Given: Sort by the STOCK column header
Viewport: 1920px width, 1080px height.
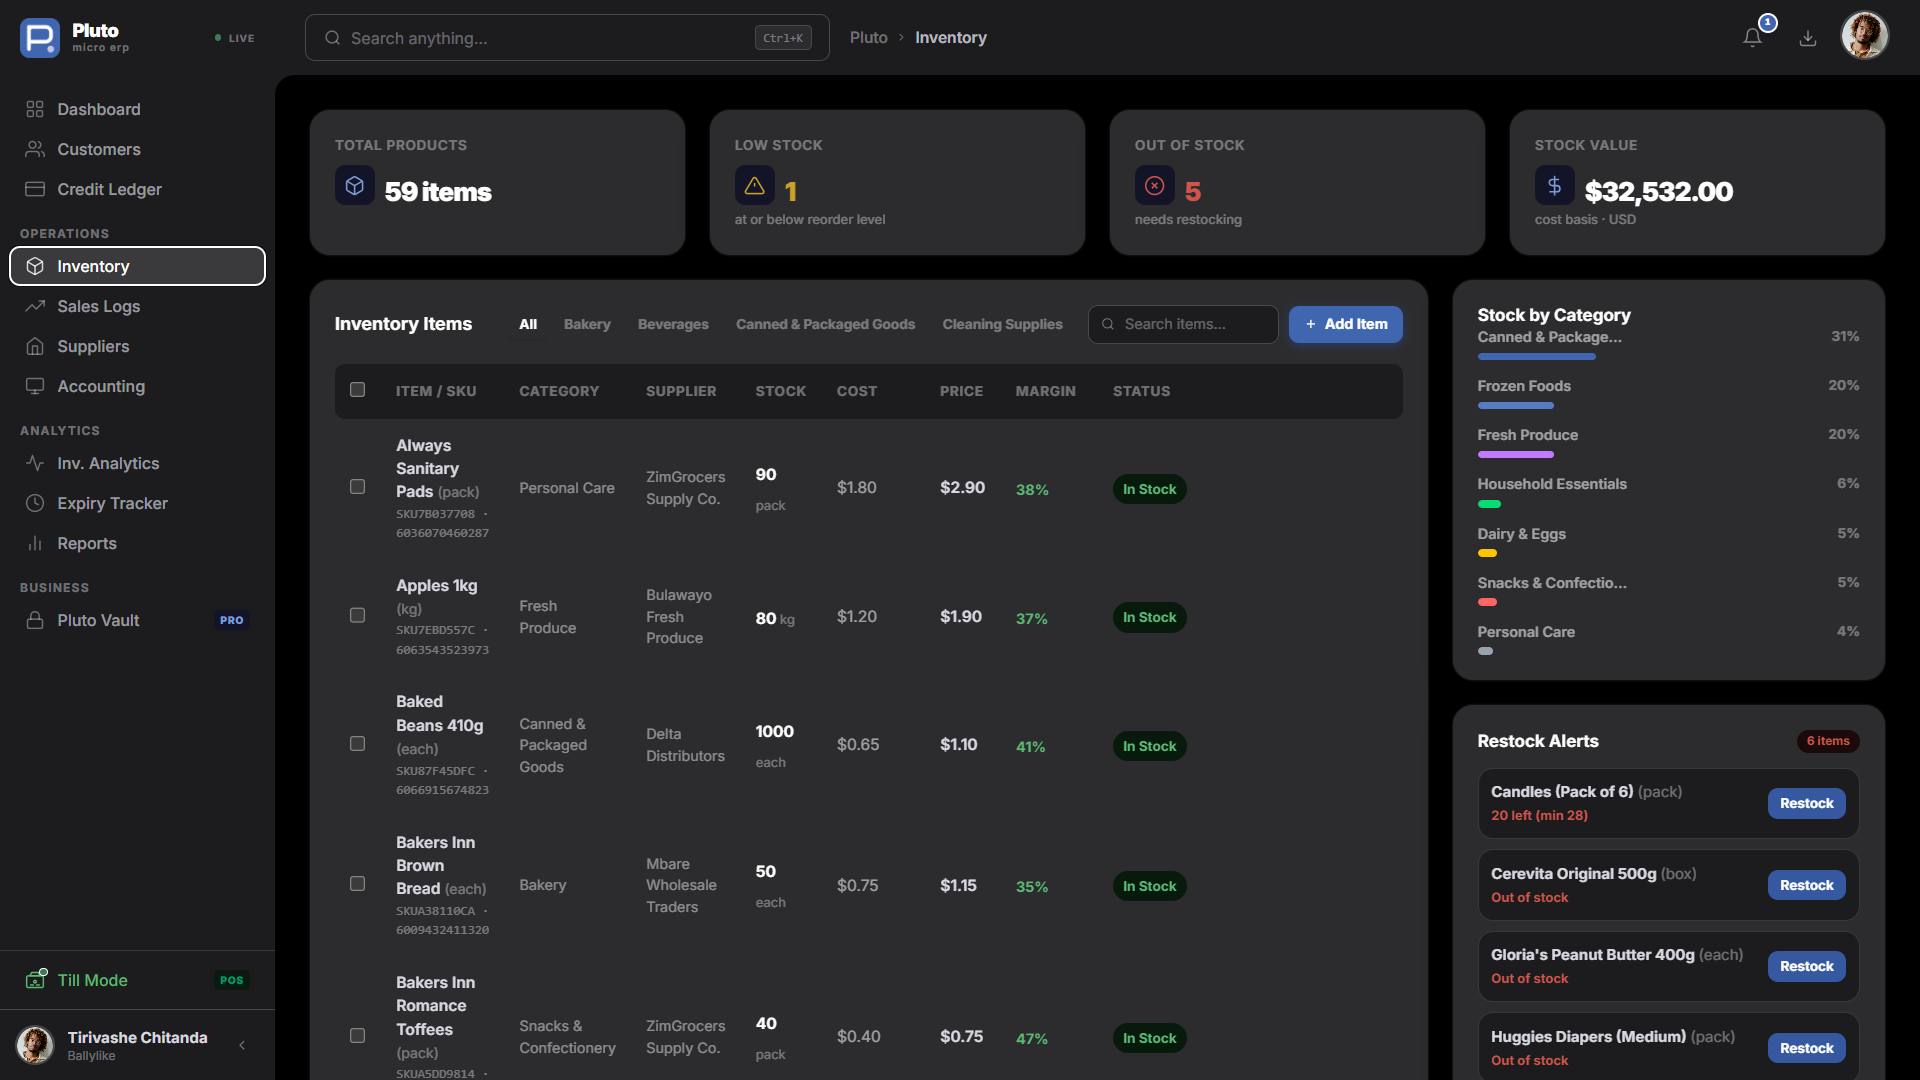Looking at the screenshot, I should tap(780, 391).
